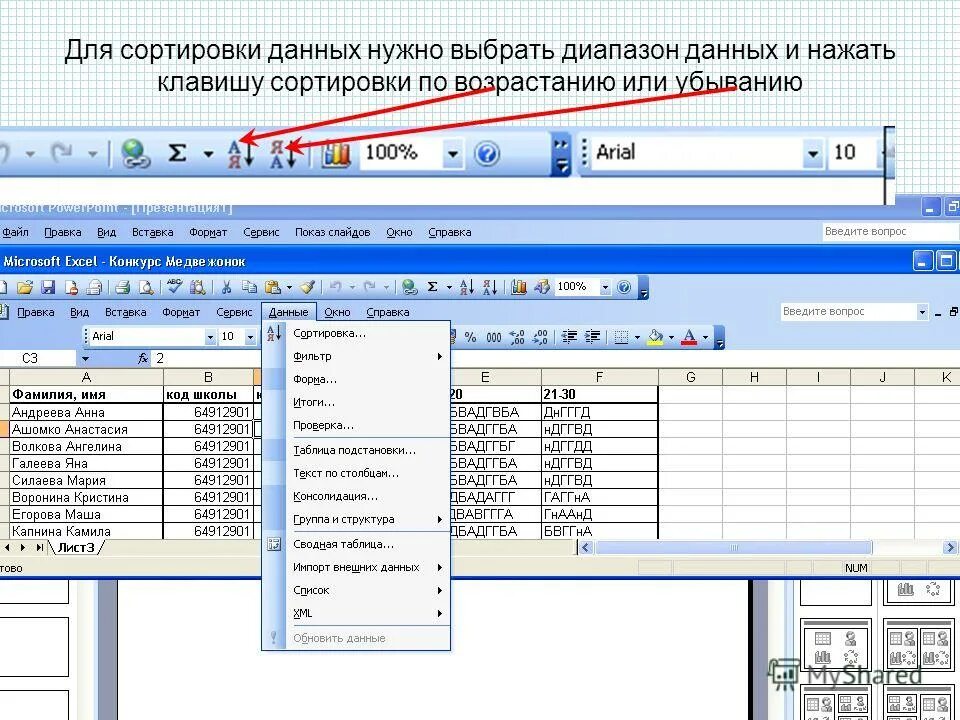Open Arial font dropdown in enlarged top toolbar
The image size is (960, 720).
click(x=812, y=153)
